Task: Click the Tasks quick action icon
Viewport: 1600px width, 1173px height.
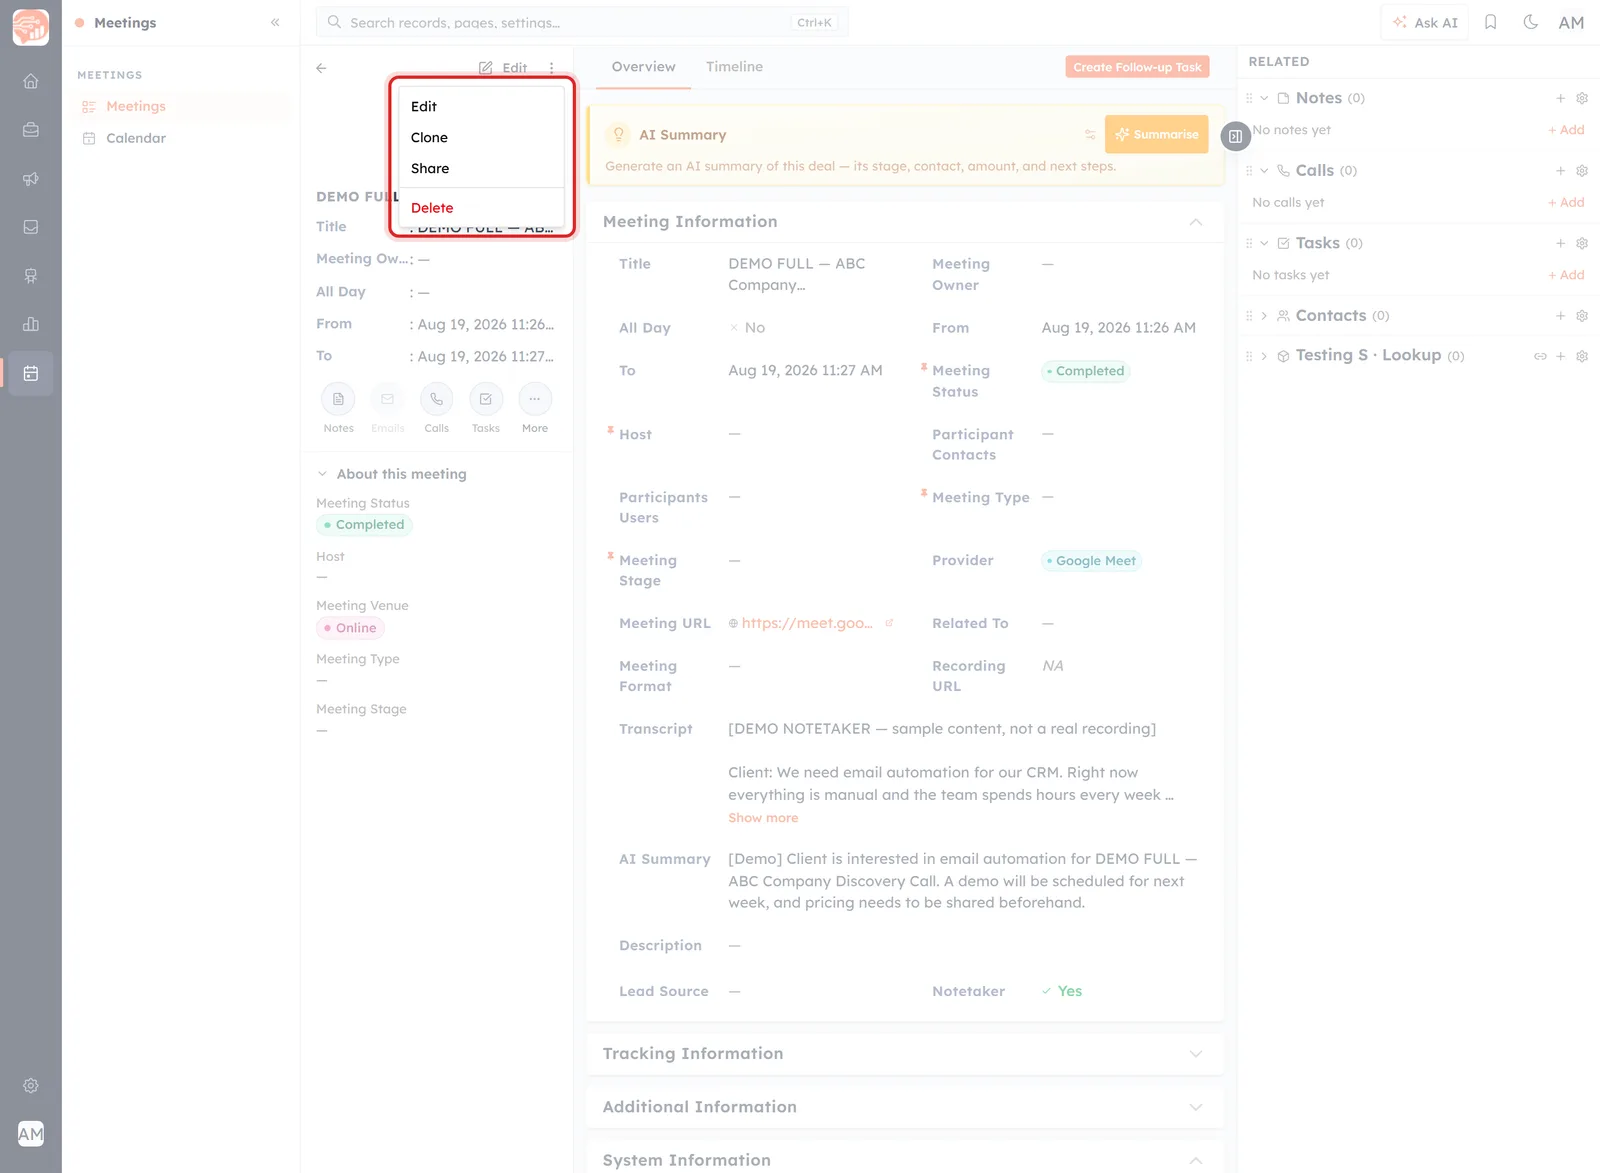Action: [x=485, y=399]
